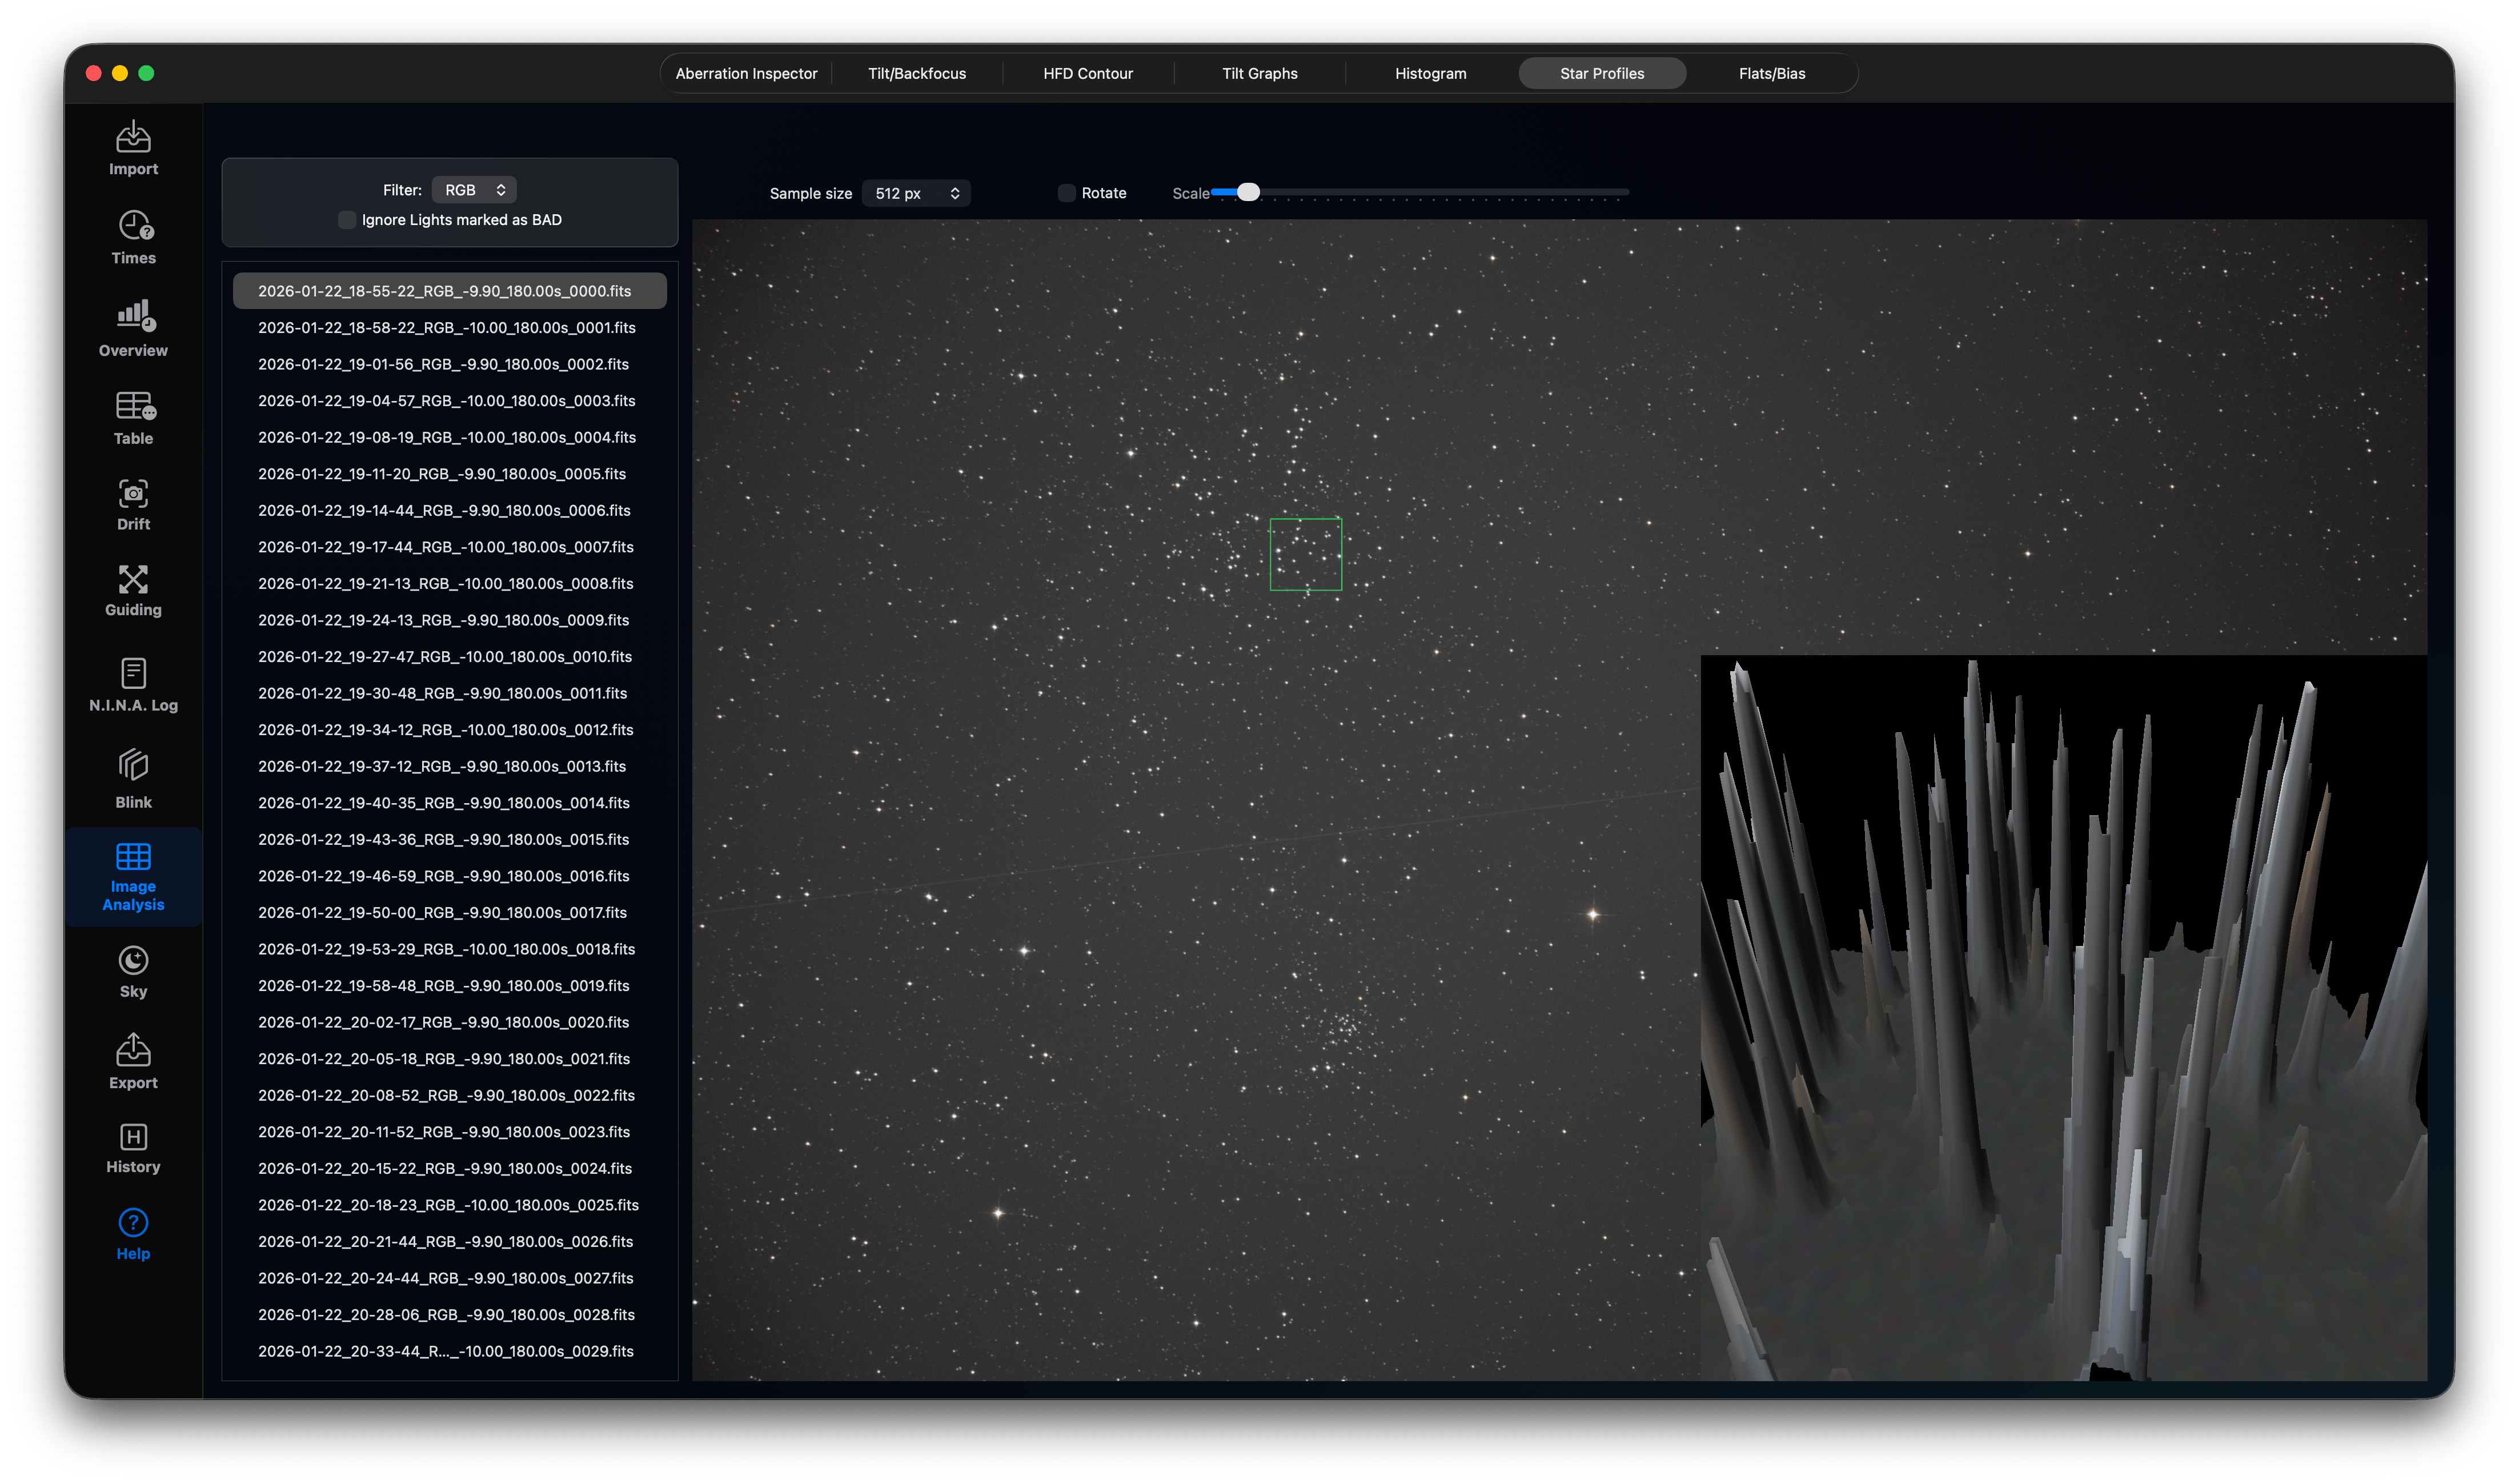This screenshot has height=1484, width=2519.
Task: Switch to Flats/Bias tab
Action: click(x=1772, y=73)
